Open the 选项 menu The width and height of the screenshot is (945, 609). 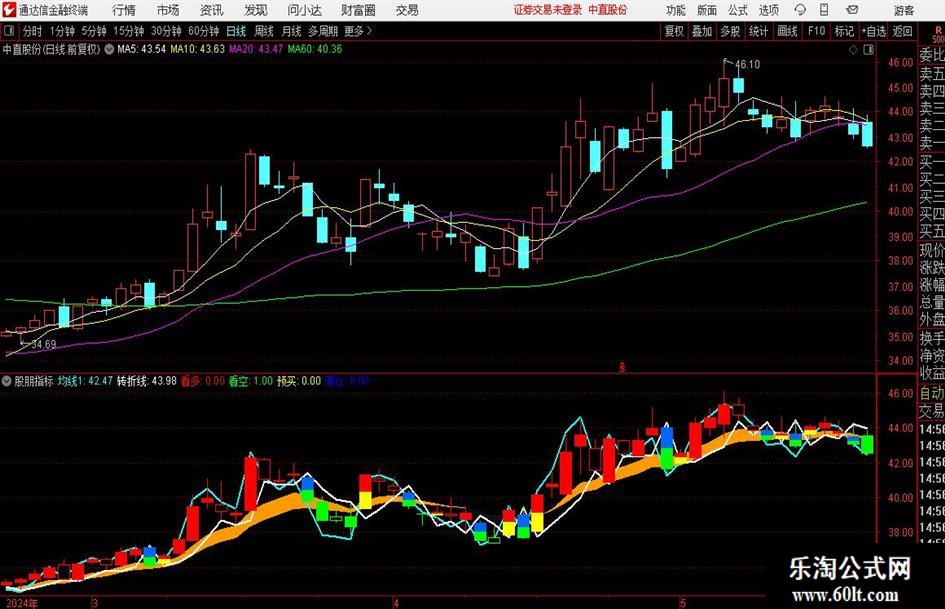pos(768,10)
